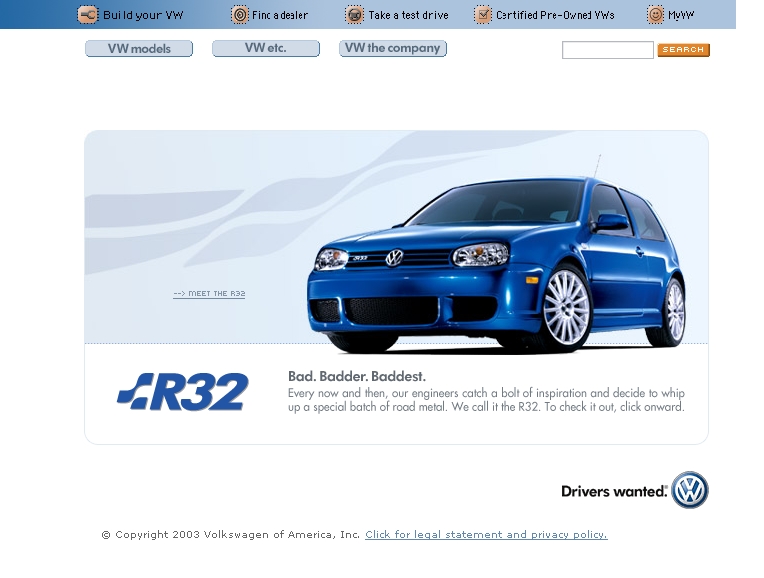This screenshot has width=764, height=578.
Task: Select the Build your VW text link
Action: 143,15
